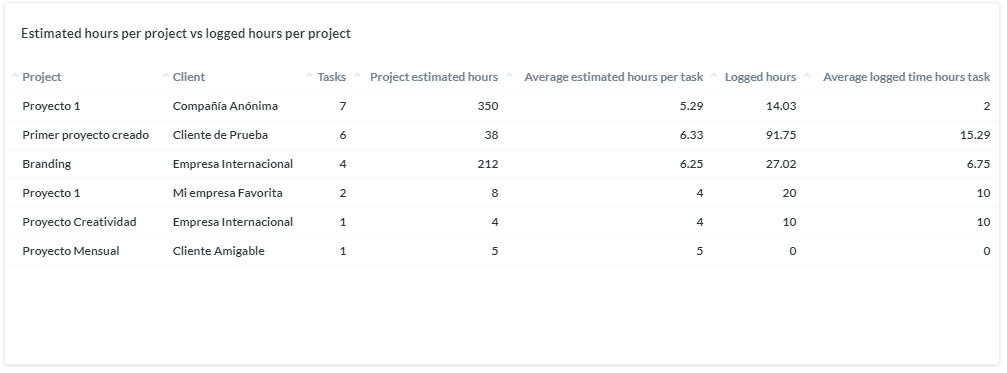
Task: Click the estimated hours value 212
Action: point(488,164)
